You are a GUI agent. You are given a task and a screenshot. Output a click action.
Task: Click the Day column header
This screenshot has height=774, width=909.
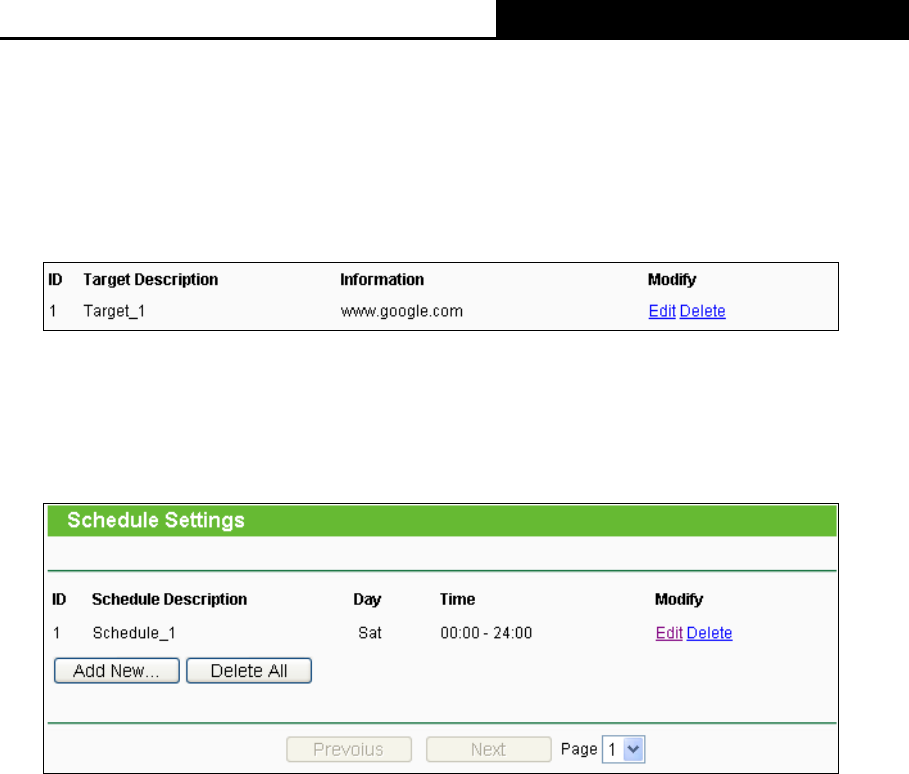tap(367, 599)
